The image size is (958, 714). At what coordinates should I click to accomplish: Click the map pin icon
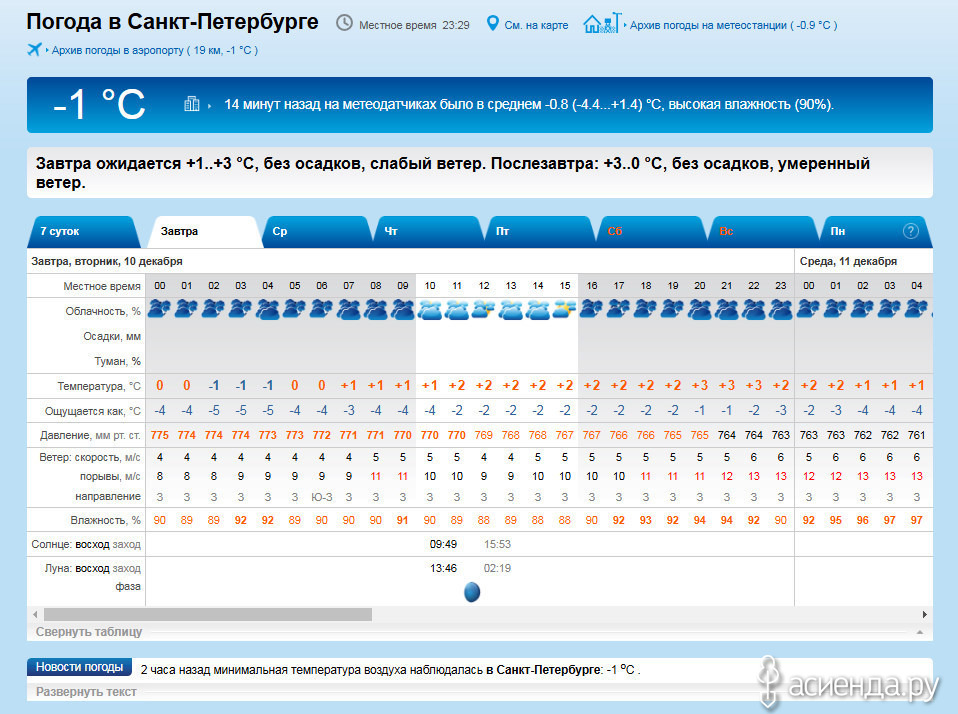coord(492,24)
